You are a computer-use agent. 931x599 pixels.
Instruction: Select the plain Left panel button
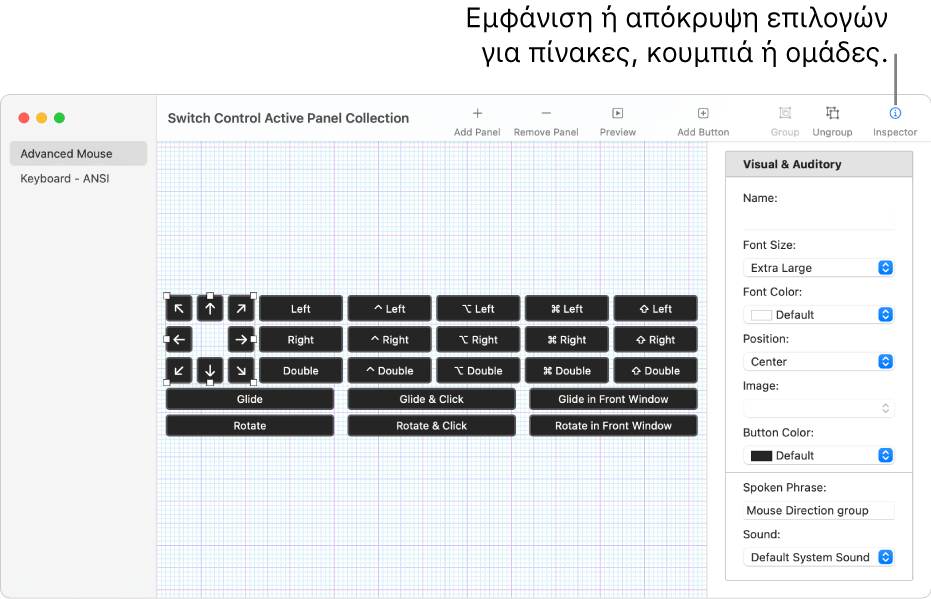(301, 309)
